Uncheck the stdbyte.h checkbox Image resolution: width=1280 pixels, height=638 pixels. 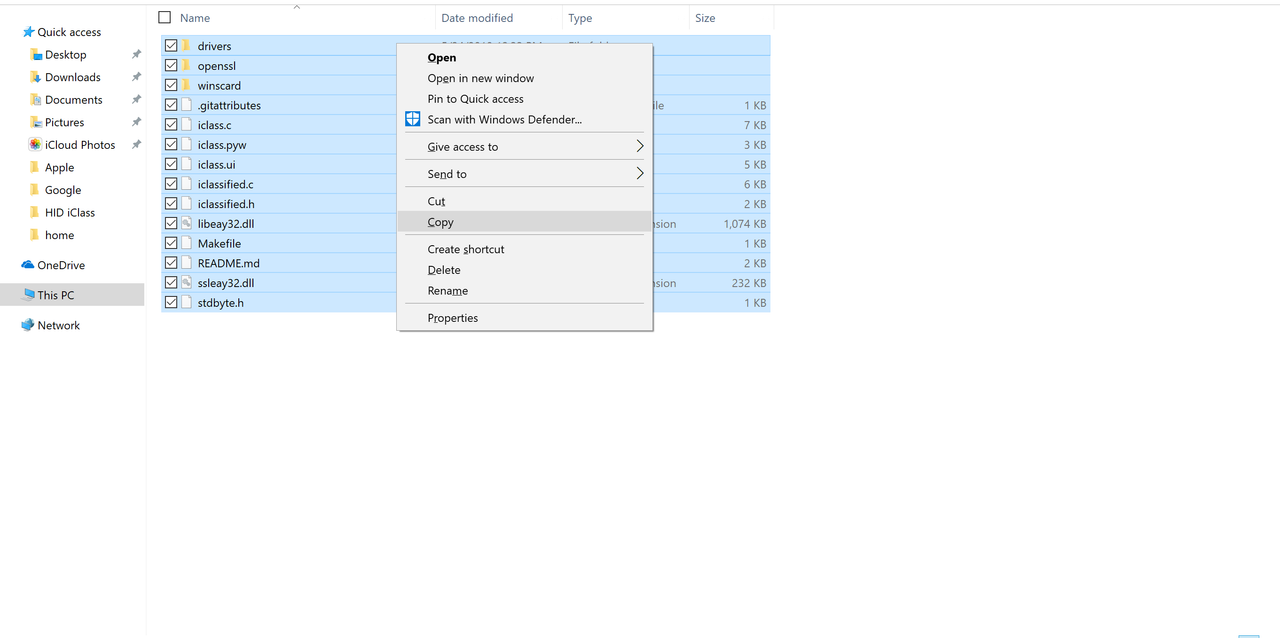[x=171, y=303]
